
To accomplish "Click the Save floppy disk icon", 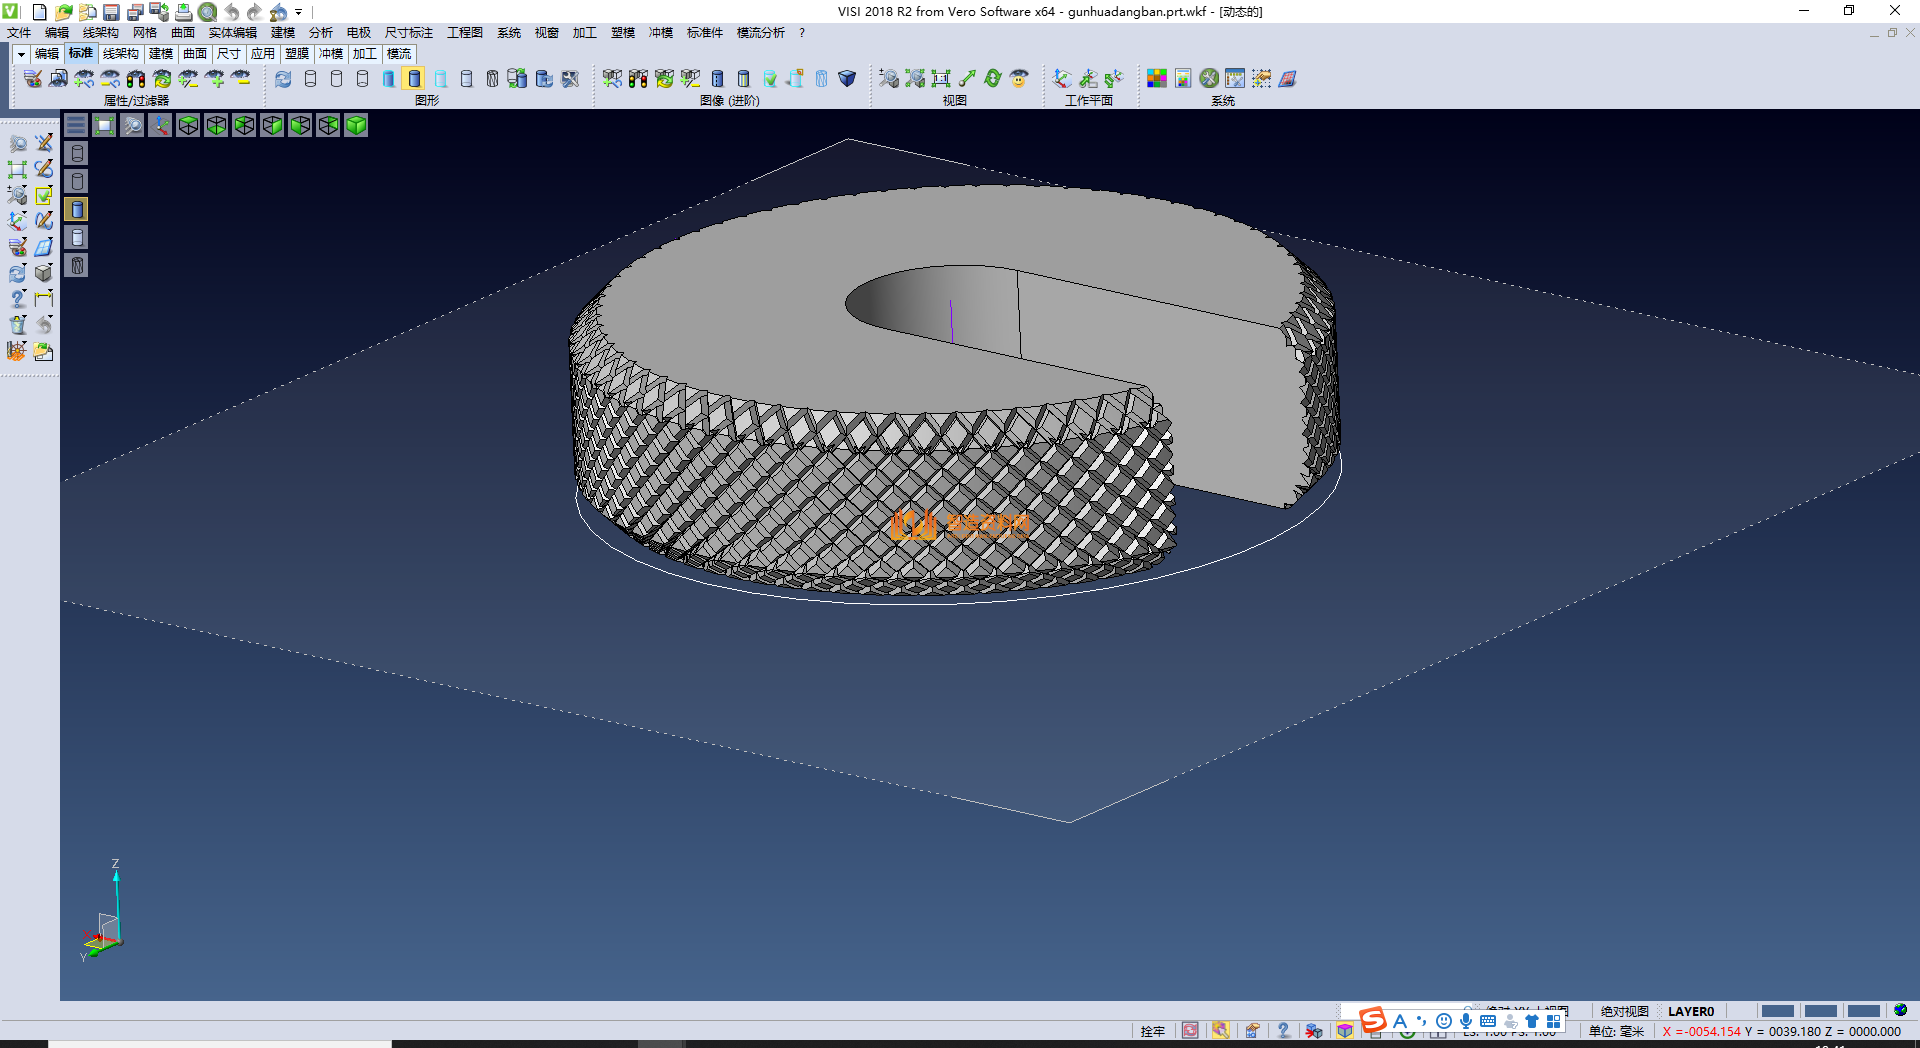I will [111, 12].
